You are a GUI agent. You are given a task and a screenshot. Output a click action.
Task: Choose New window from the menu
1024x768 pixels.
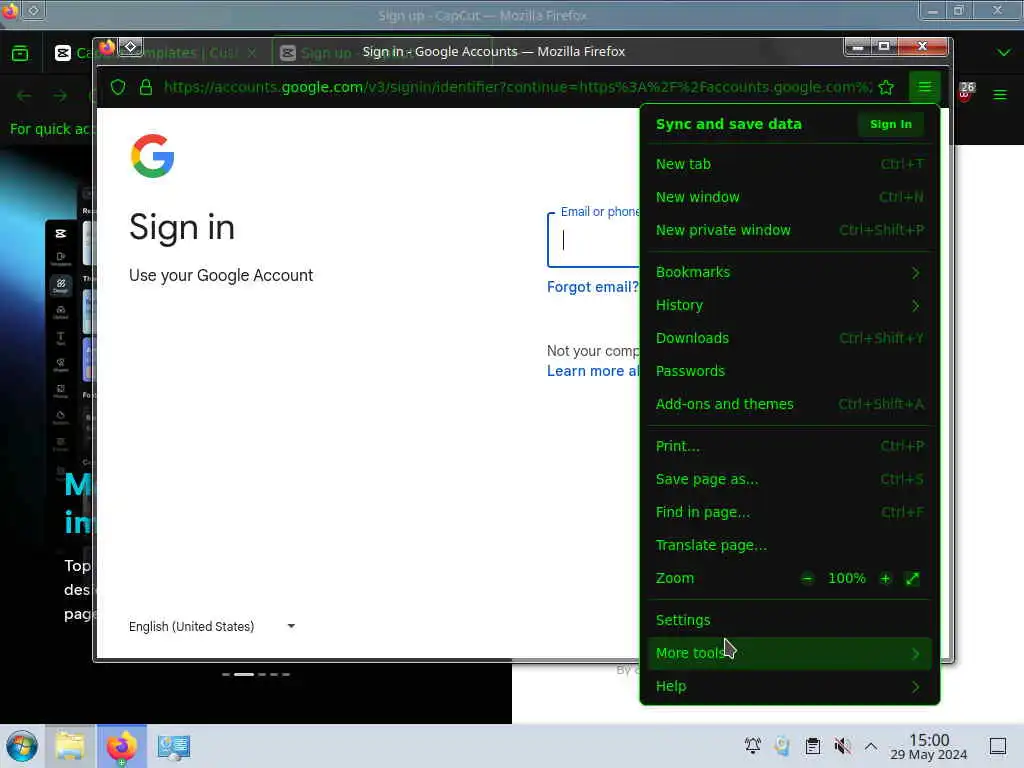pos(790,197)
